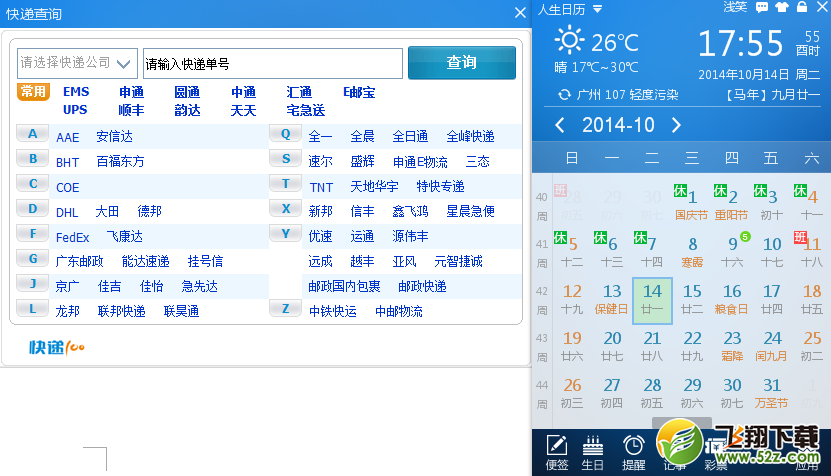This screenshot has height=476, width=831.
Task: Pick 宅急送 courier link
Action: click(306, 110)
